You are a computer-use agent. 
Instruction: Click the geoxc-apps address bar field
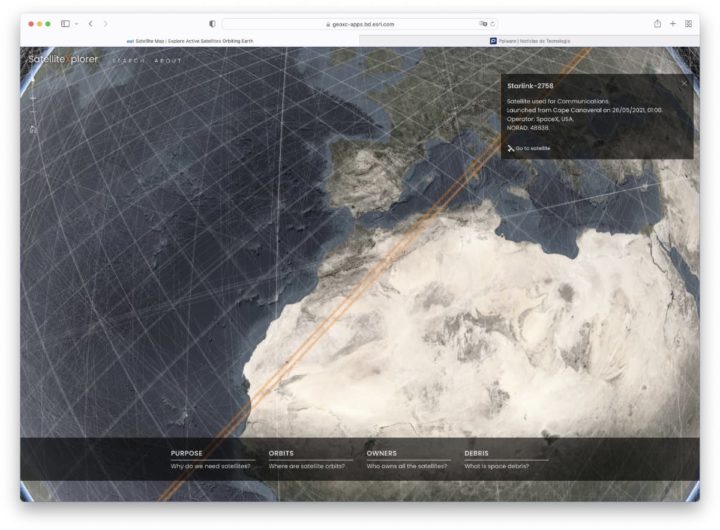point(360,24)
